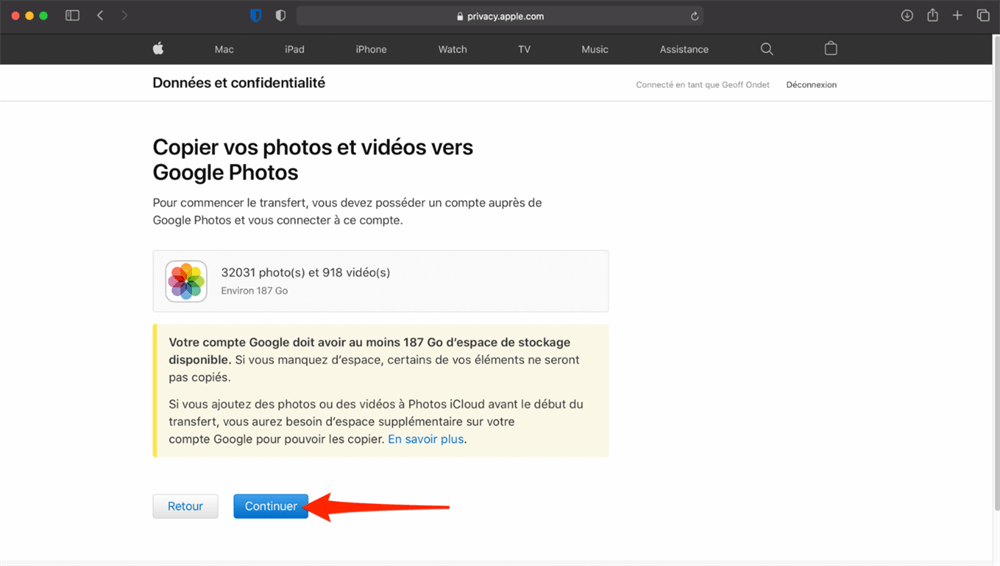Toggle the Safari sidebar icon

[x=72, y=15]
